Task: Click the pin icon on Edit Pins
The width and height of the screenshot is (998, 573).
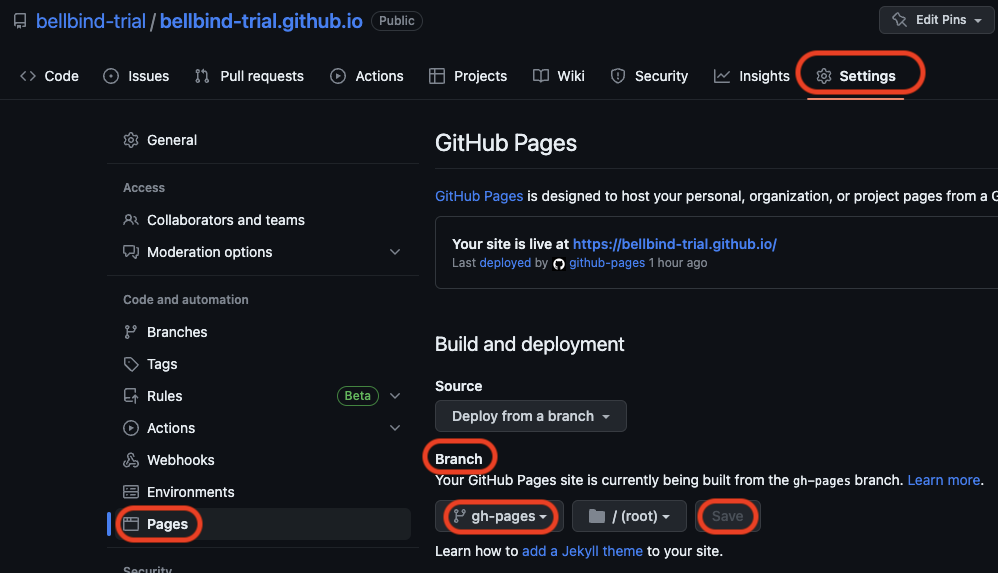Action: 899,20
